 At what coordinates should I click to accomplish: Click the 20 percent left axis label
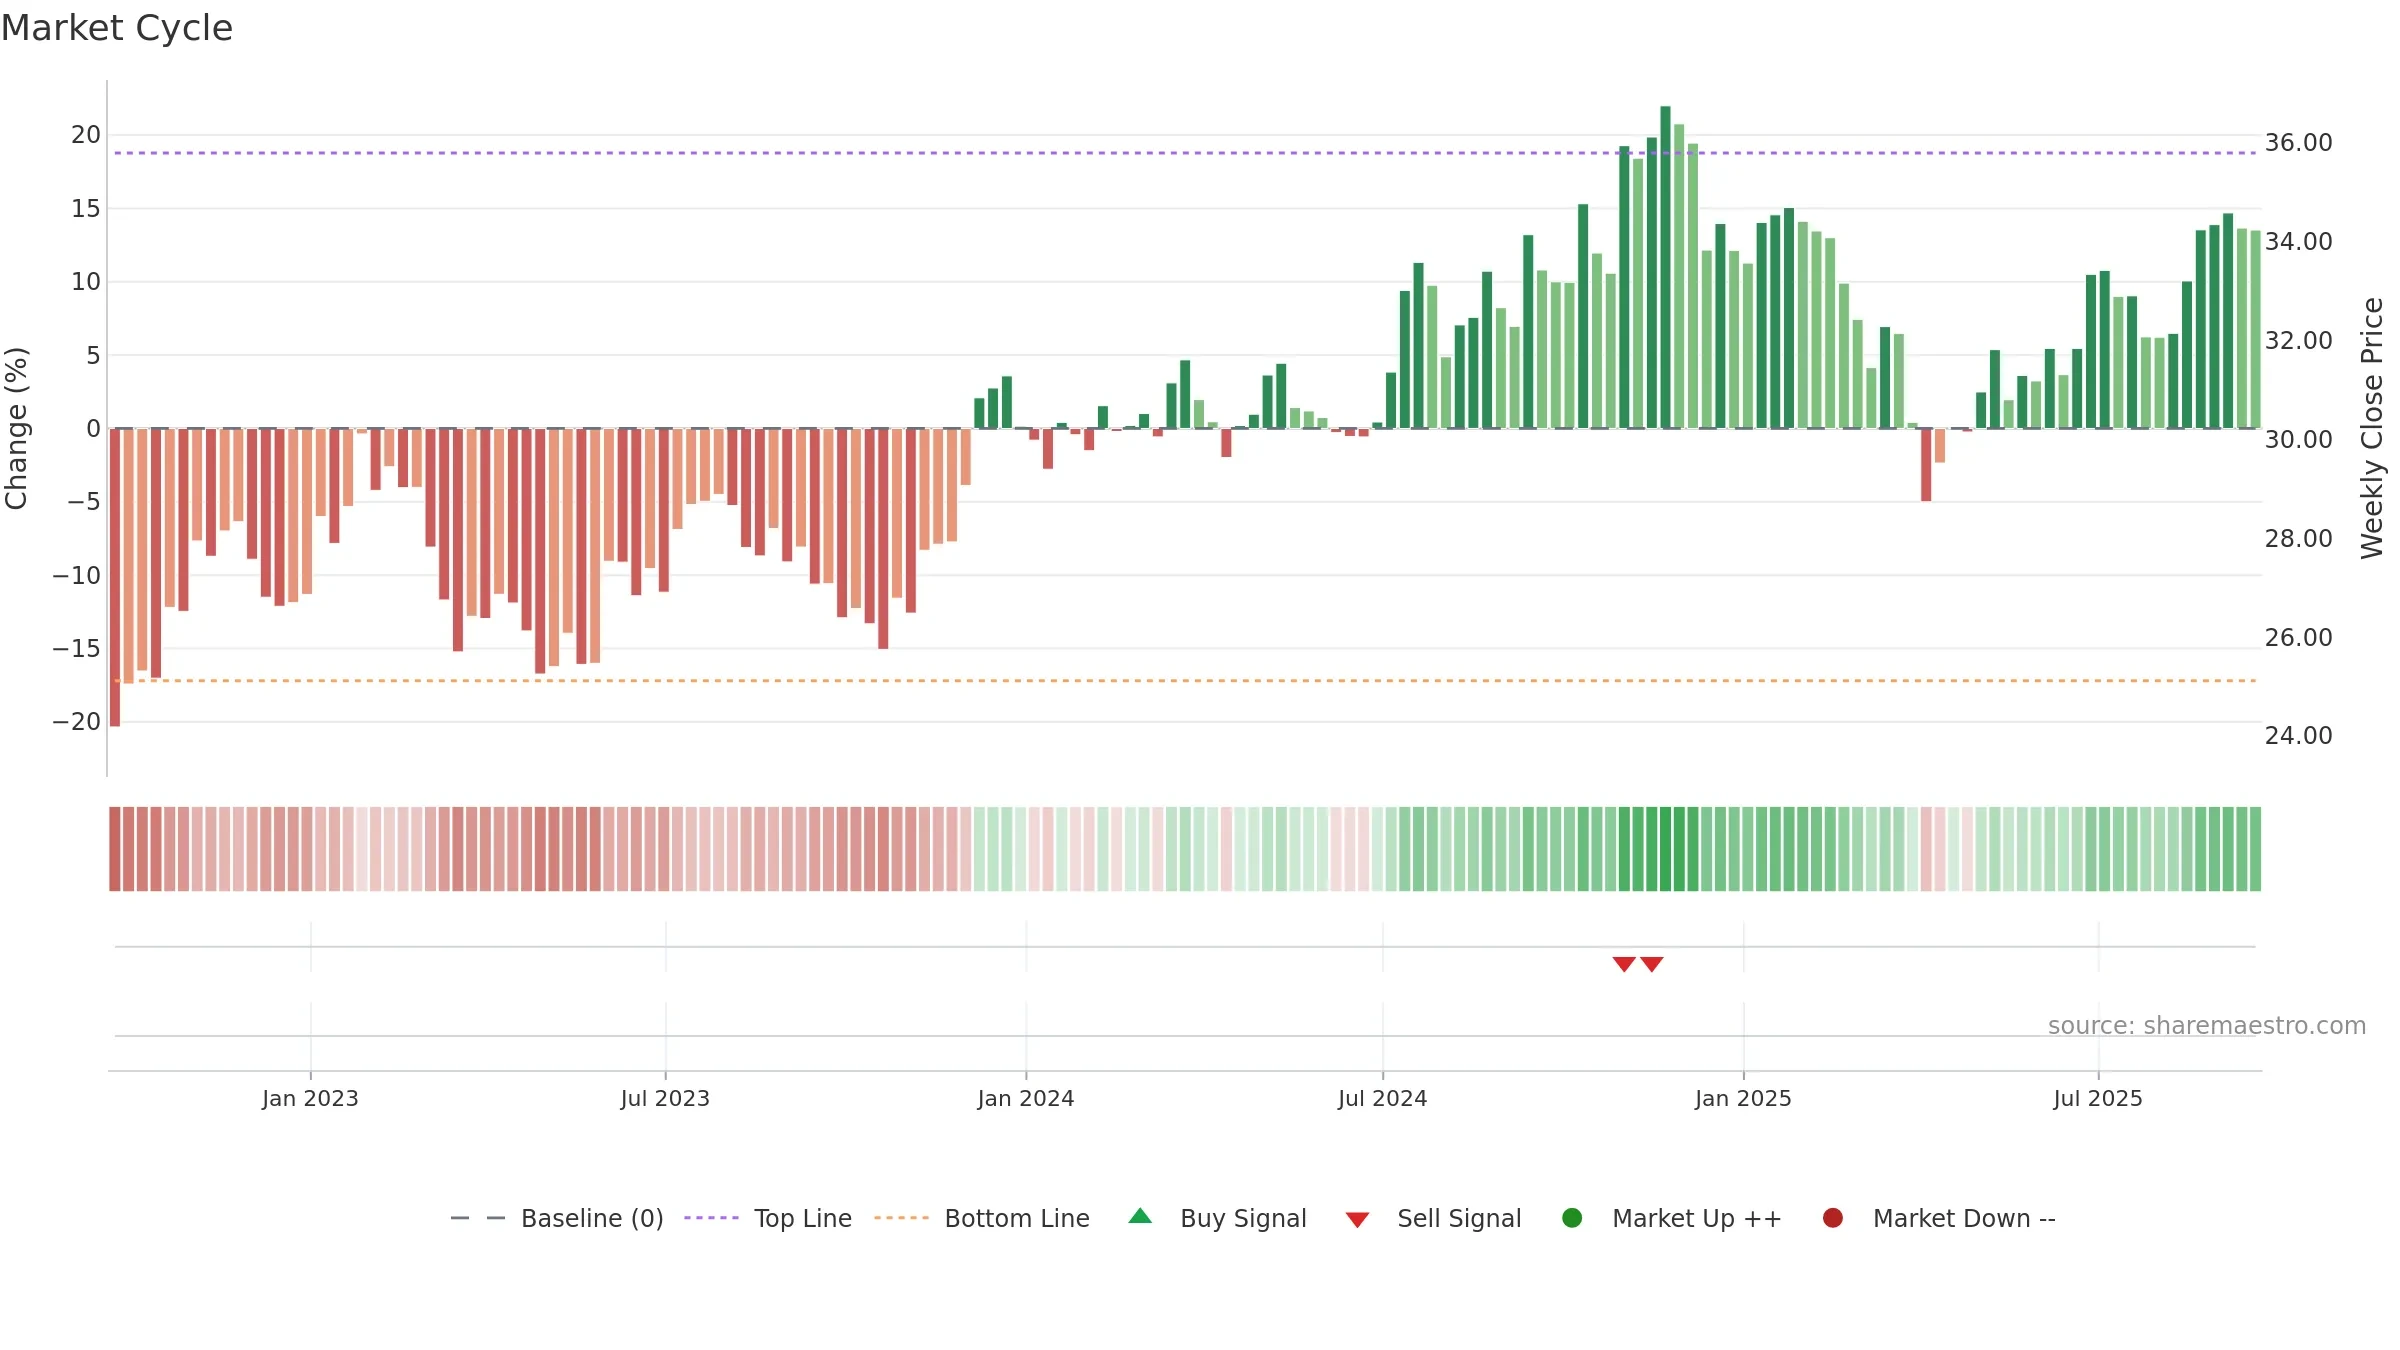point(86,135)
